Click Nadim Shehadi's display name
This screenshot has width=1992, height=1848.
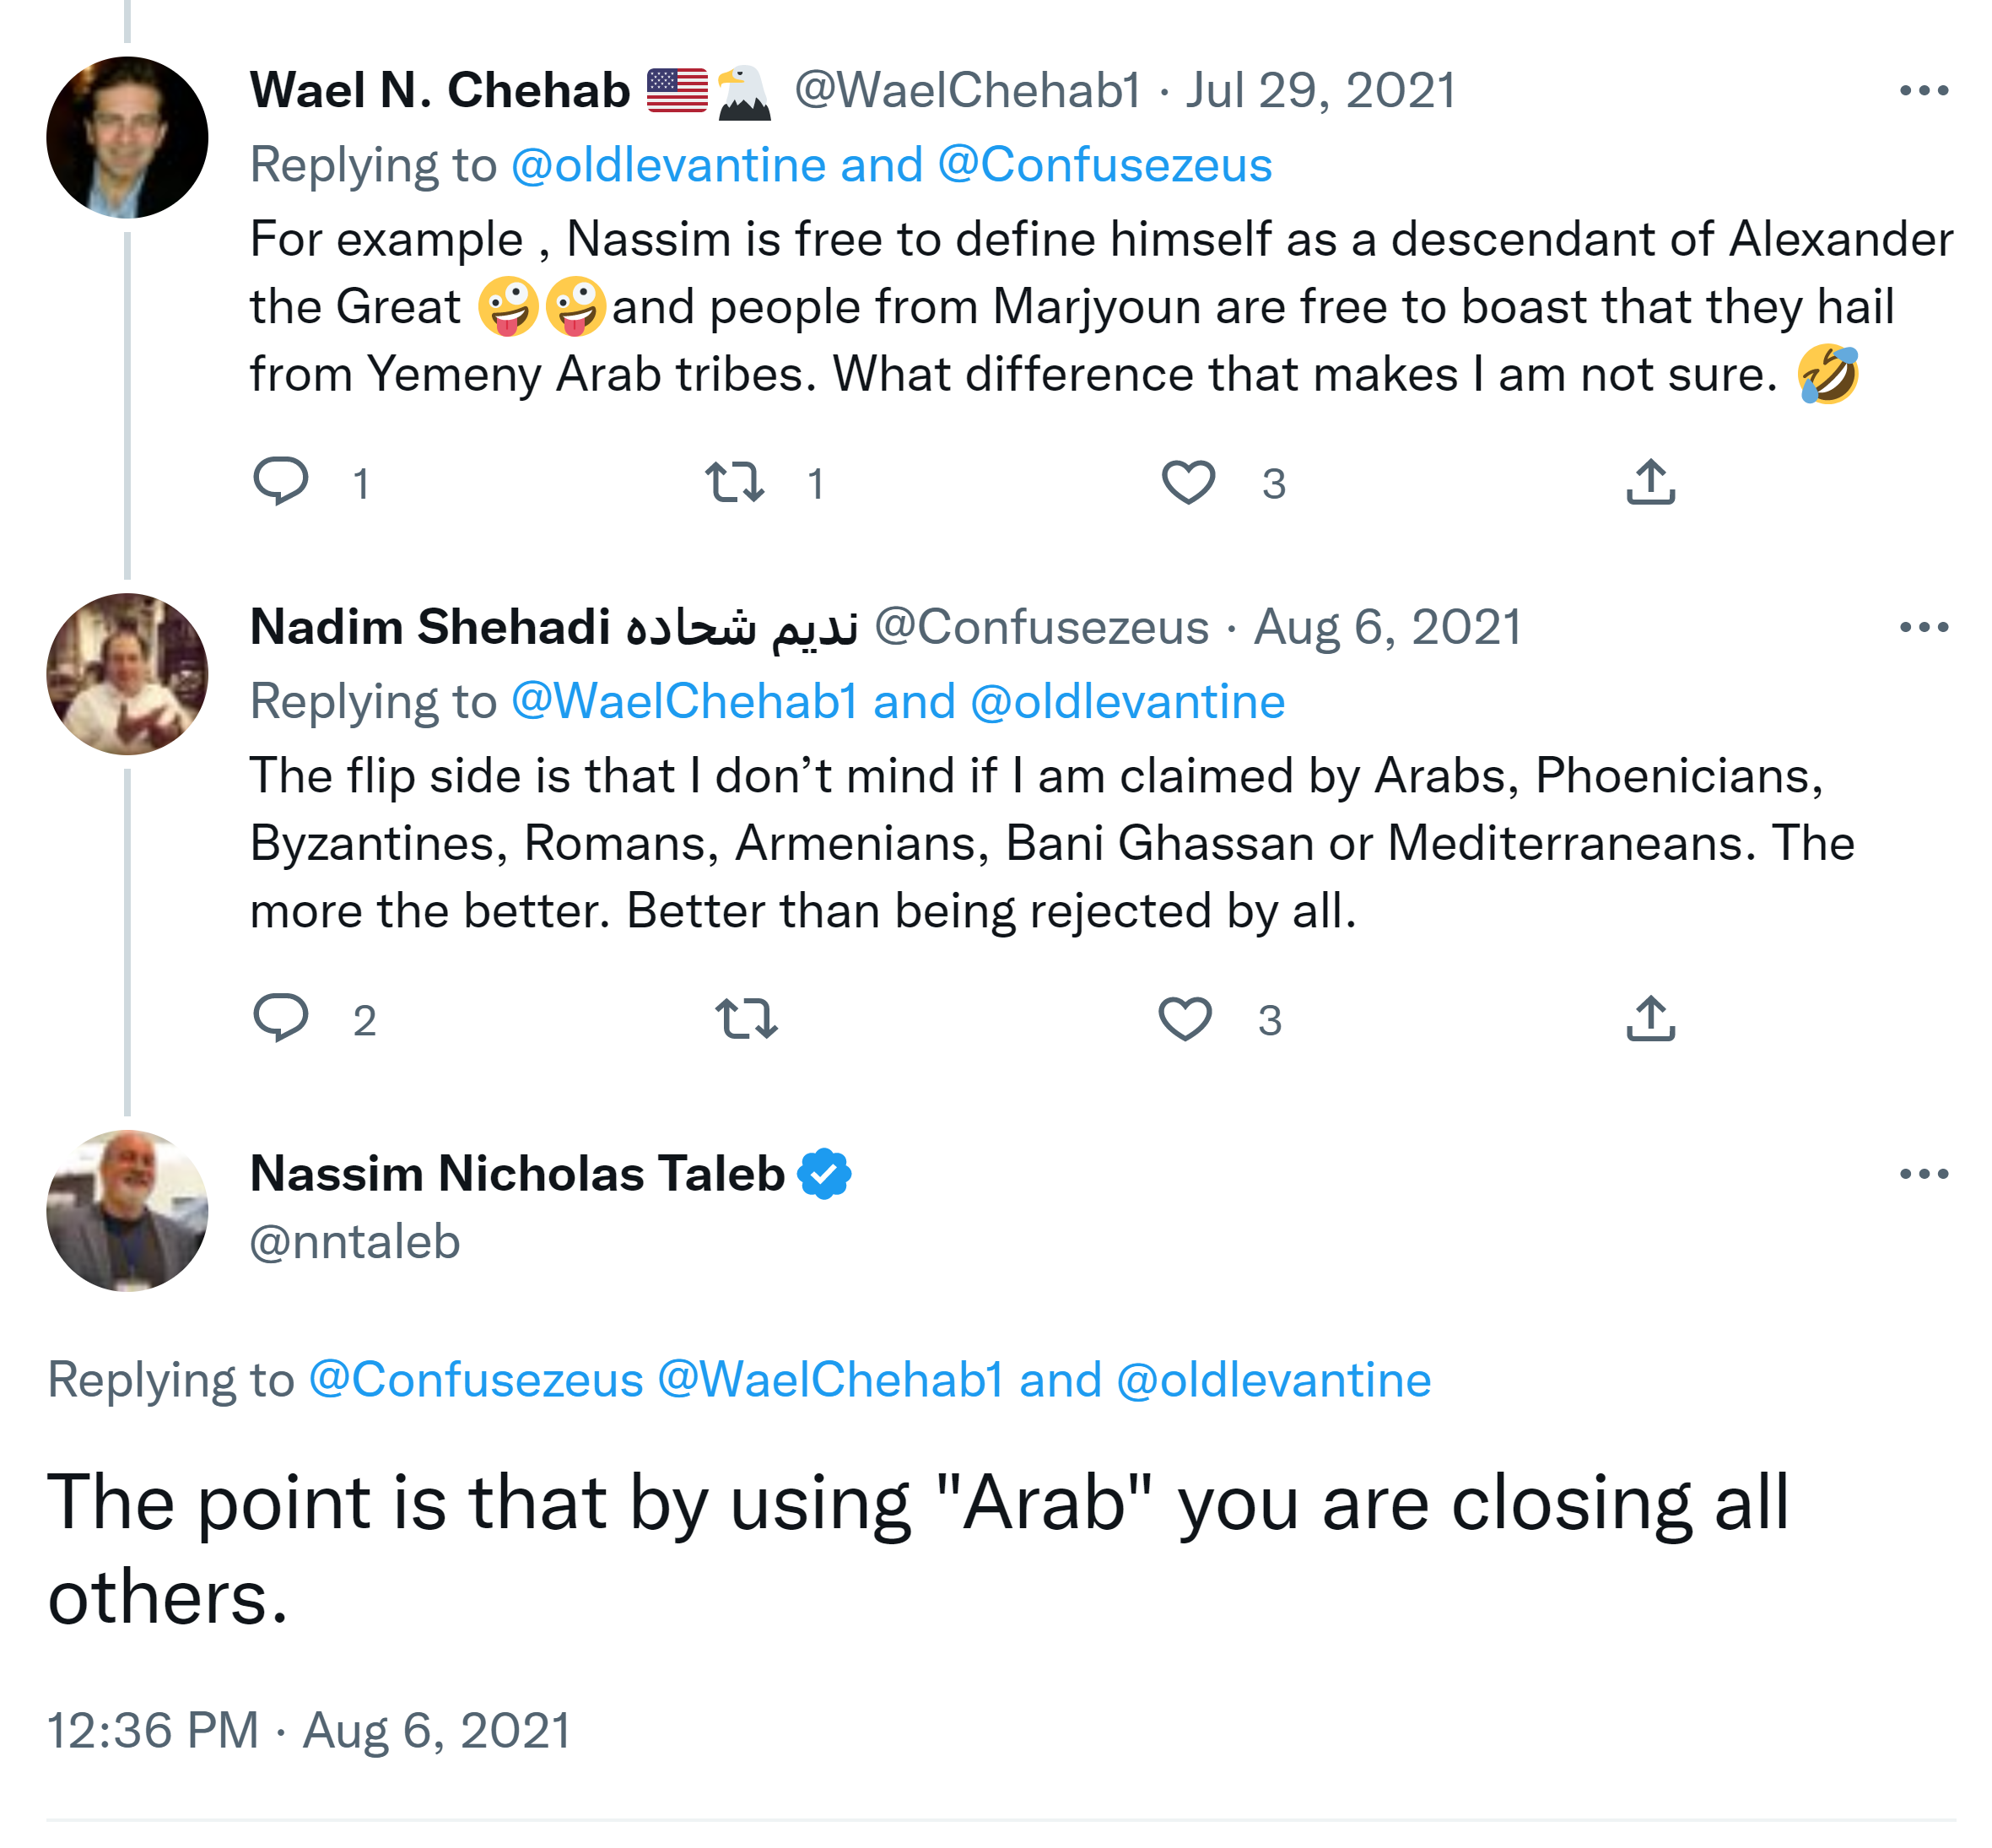tap(430, 628)
